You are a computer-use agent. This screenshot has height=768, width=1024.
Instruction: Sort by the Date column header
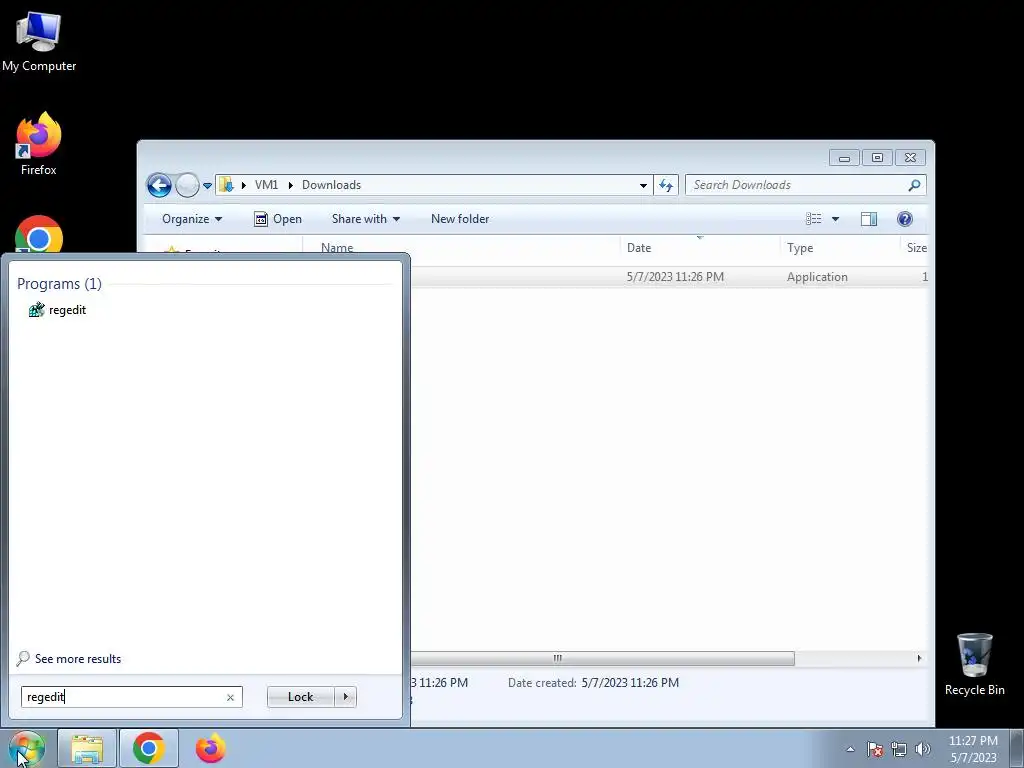(699, 248)
